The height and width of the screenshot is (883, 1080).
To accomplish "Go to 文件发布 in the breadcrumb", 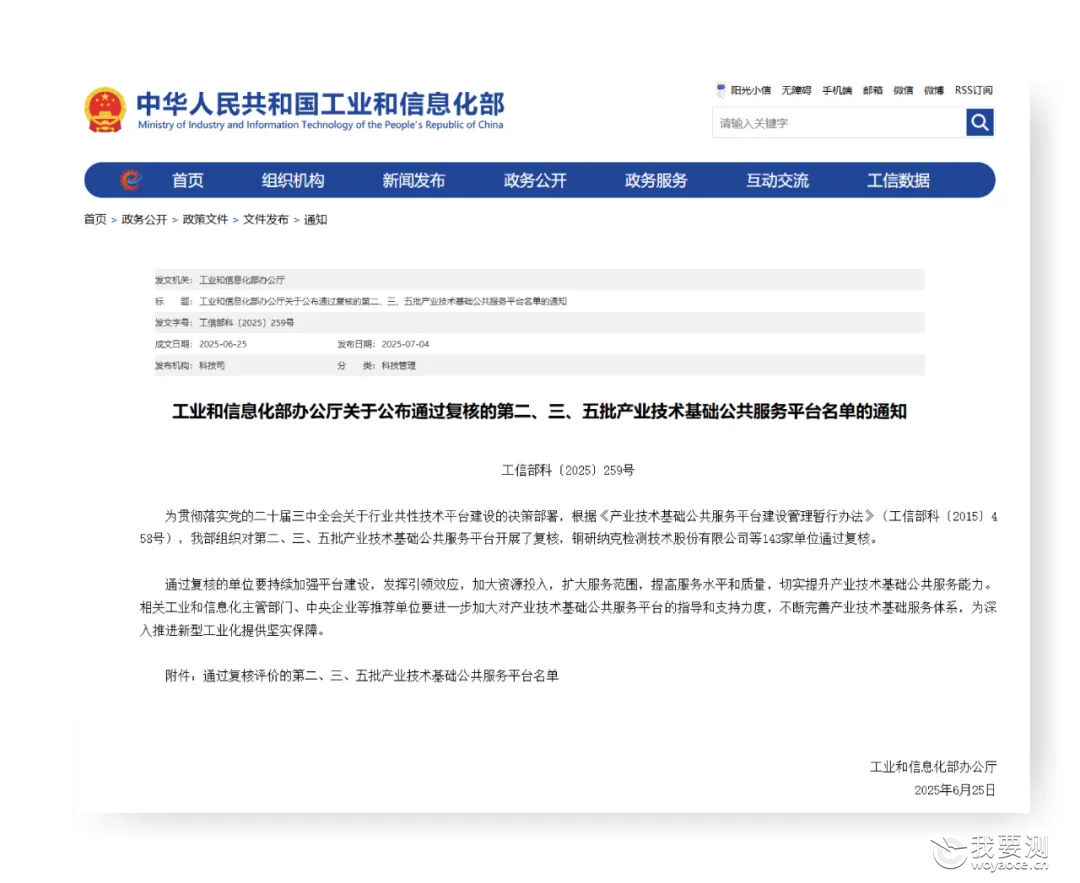I will tap(266, 219).
